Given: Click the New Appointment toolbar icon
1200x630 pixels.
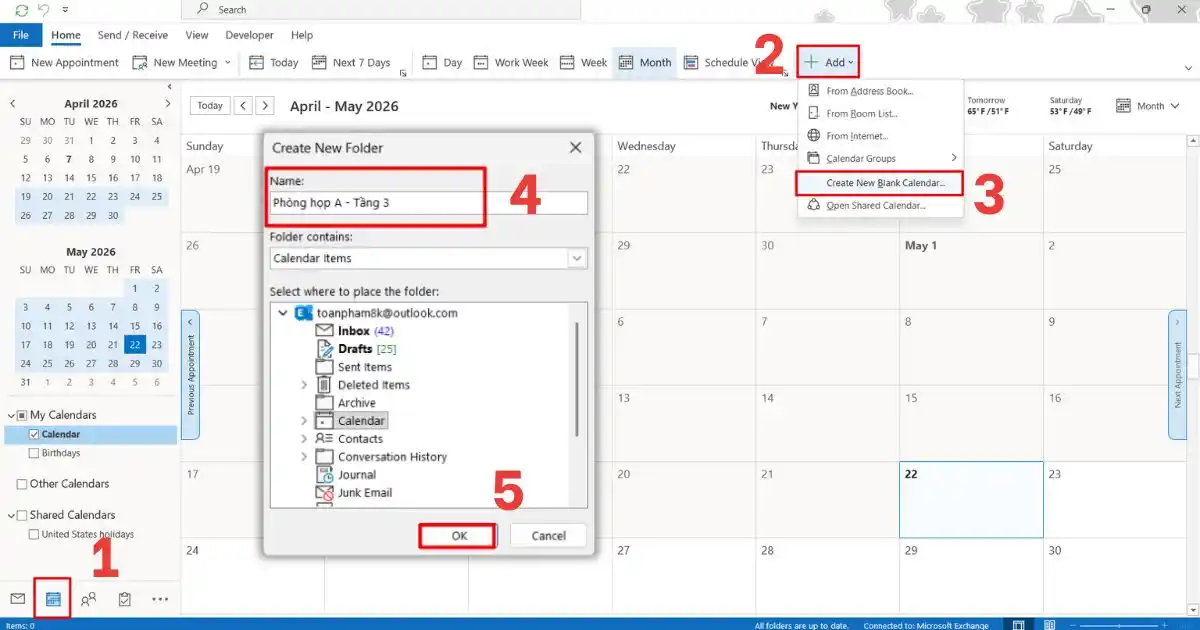Looking at the screenshot, I should click(16, 62).
